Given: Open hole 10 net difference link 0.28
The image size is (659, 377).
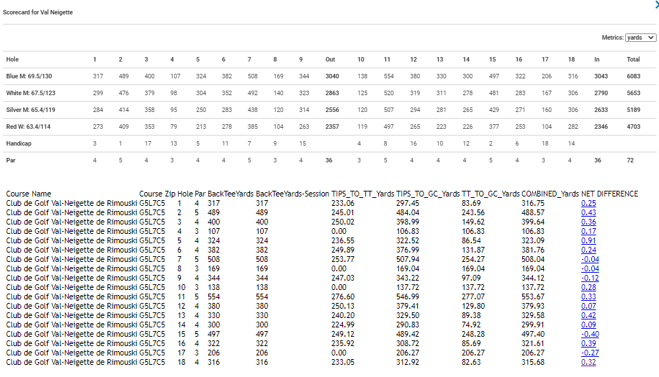Looking at the screenshot, I should (588, 287).
